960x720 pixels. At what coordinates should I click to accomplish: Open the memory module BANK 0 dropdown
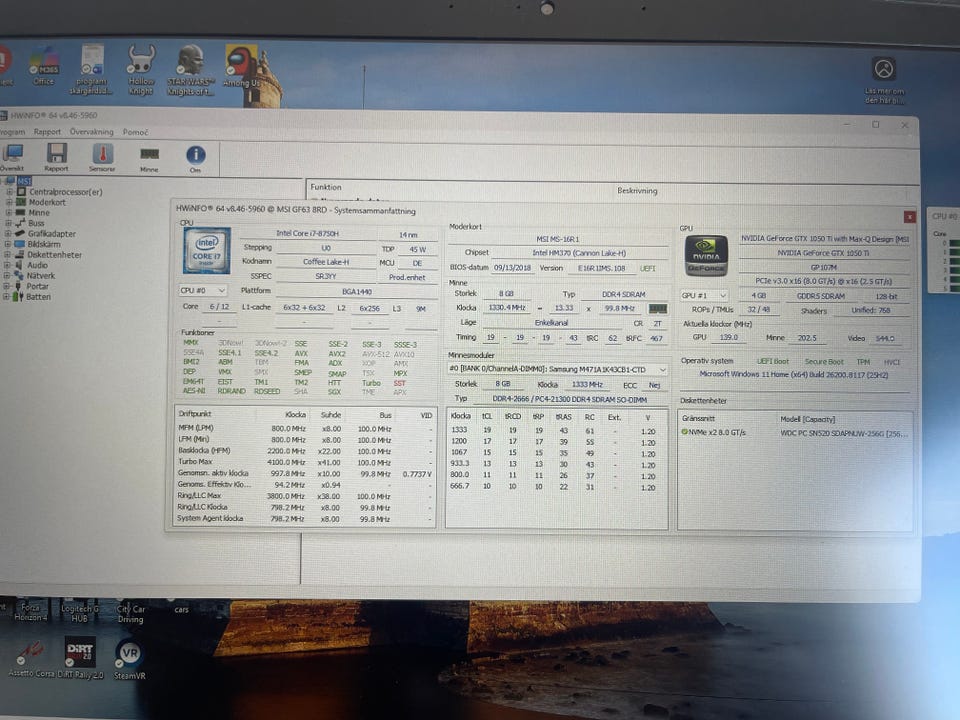click(557, 369)
